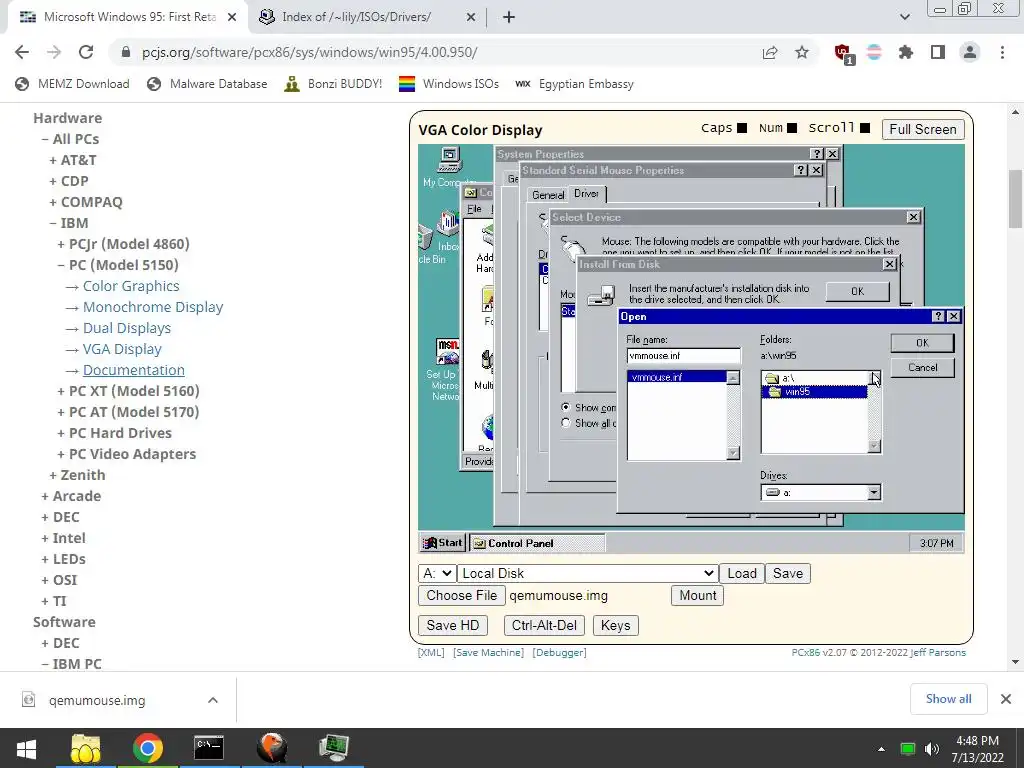The width and height of the screenshot is (1024, 768).
Task: Open the Drives dropdown in Open dialog
Action: 873,492
